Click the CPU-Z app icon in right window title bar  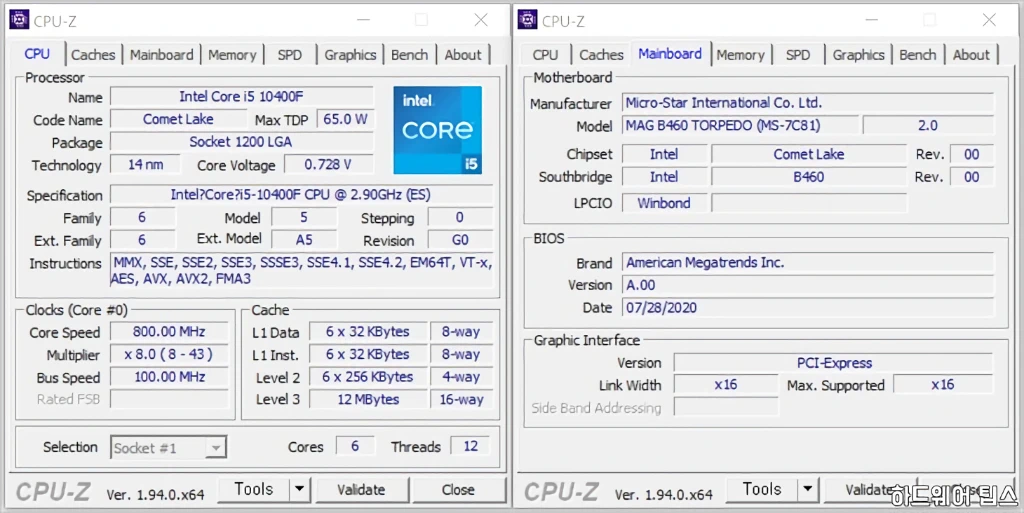coord(527,20)
